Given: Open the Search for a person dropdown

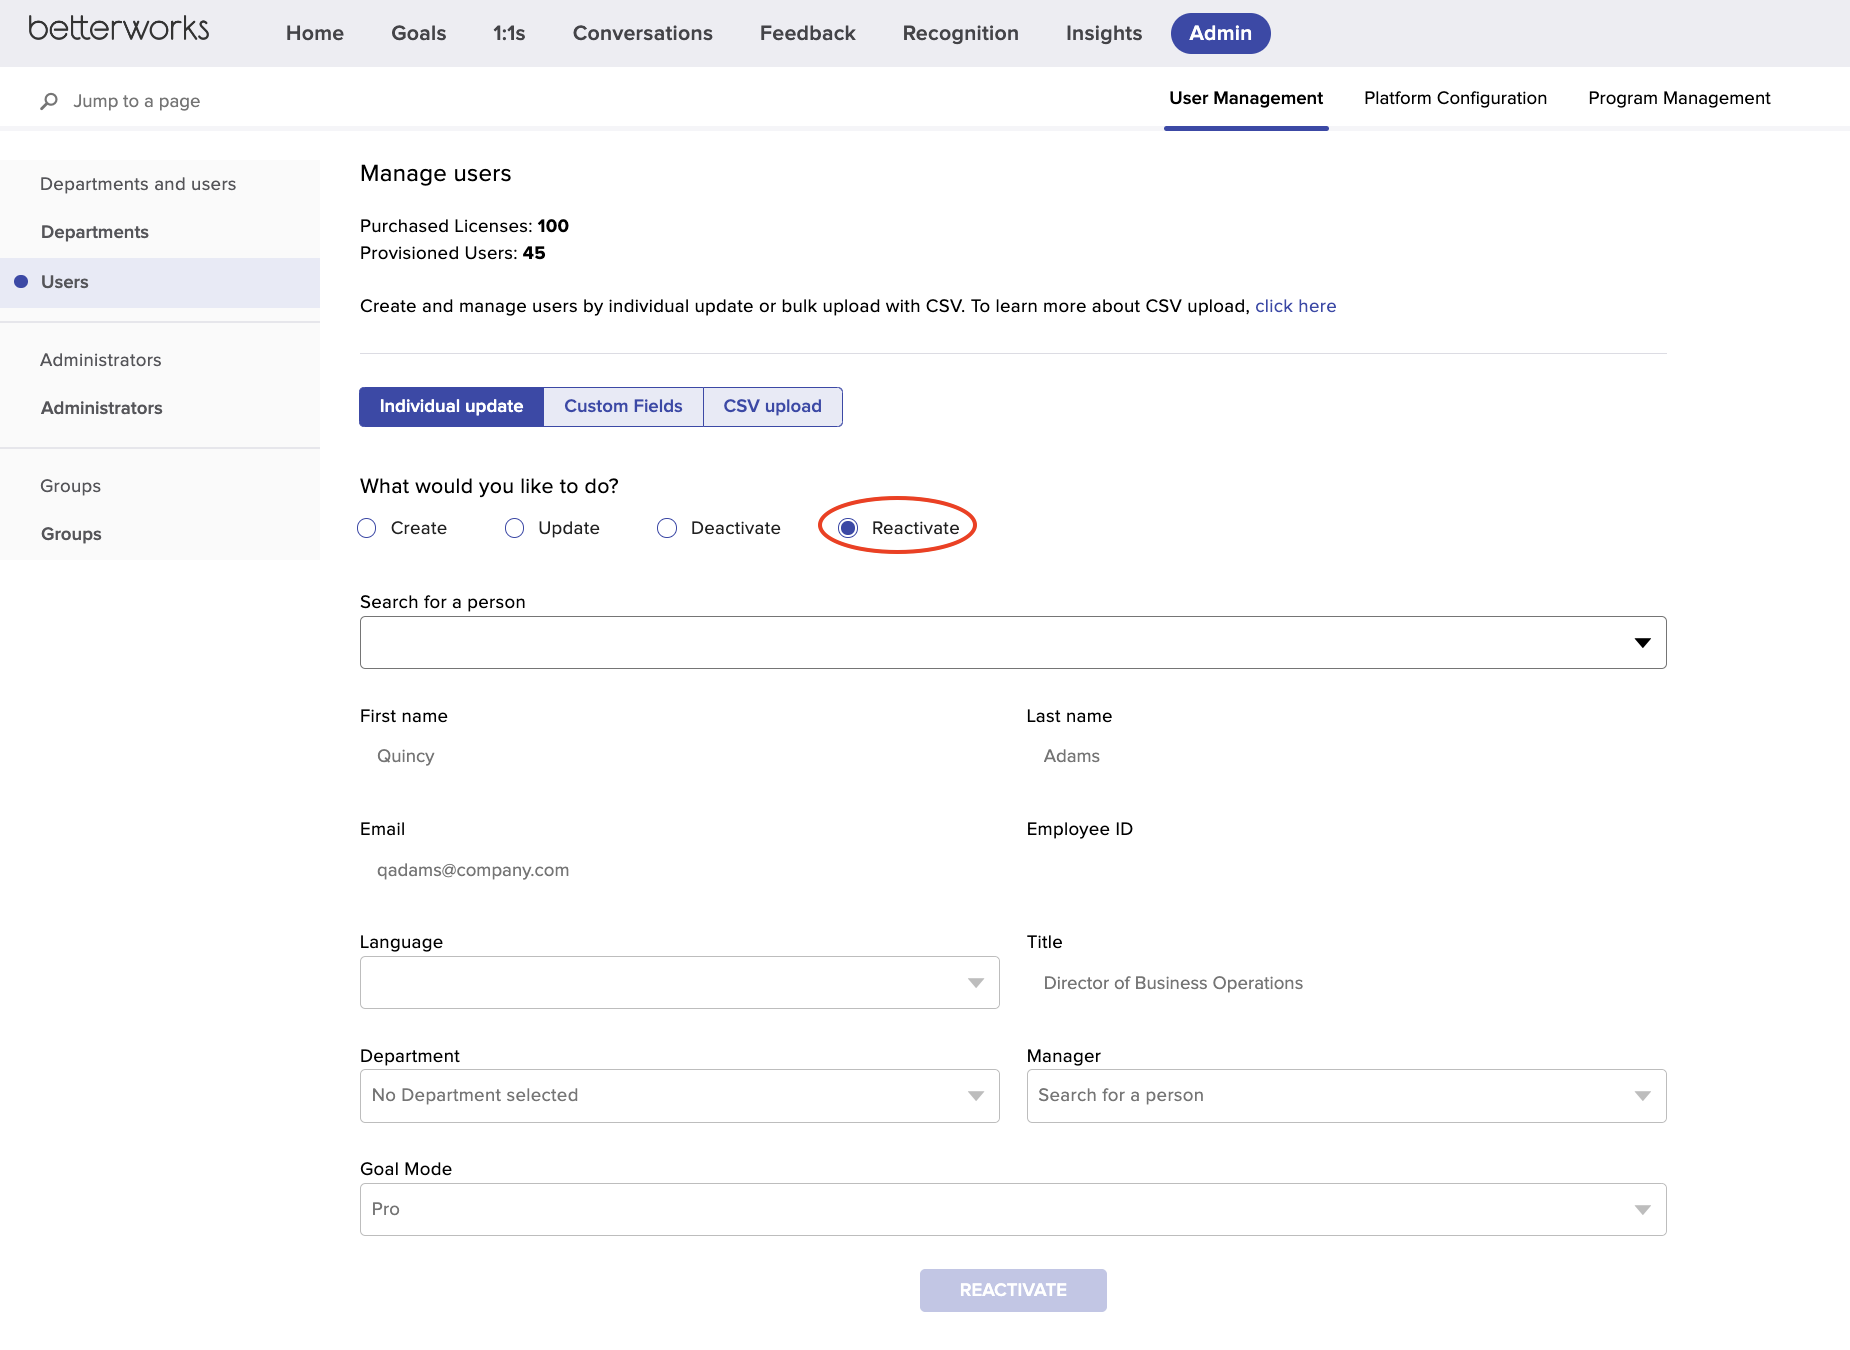Looking at the screenshot, I should tap(1642, 641).
